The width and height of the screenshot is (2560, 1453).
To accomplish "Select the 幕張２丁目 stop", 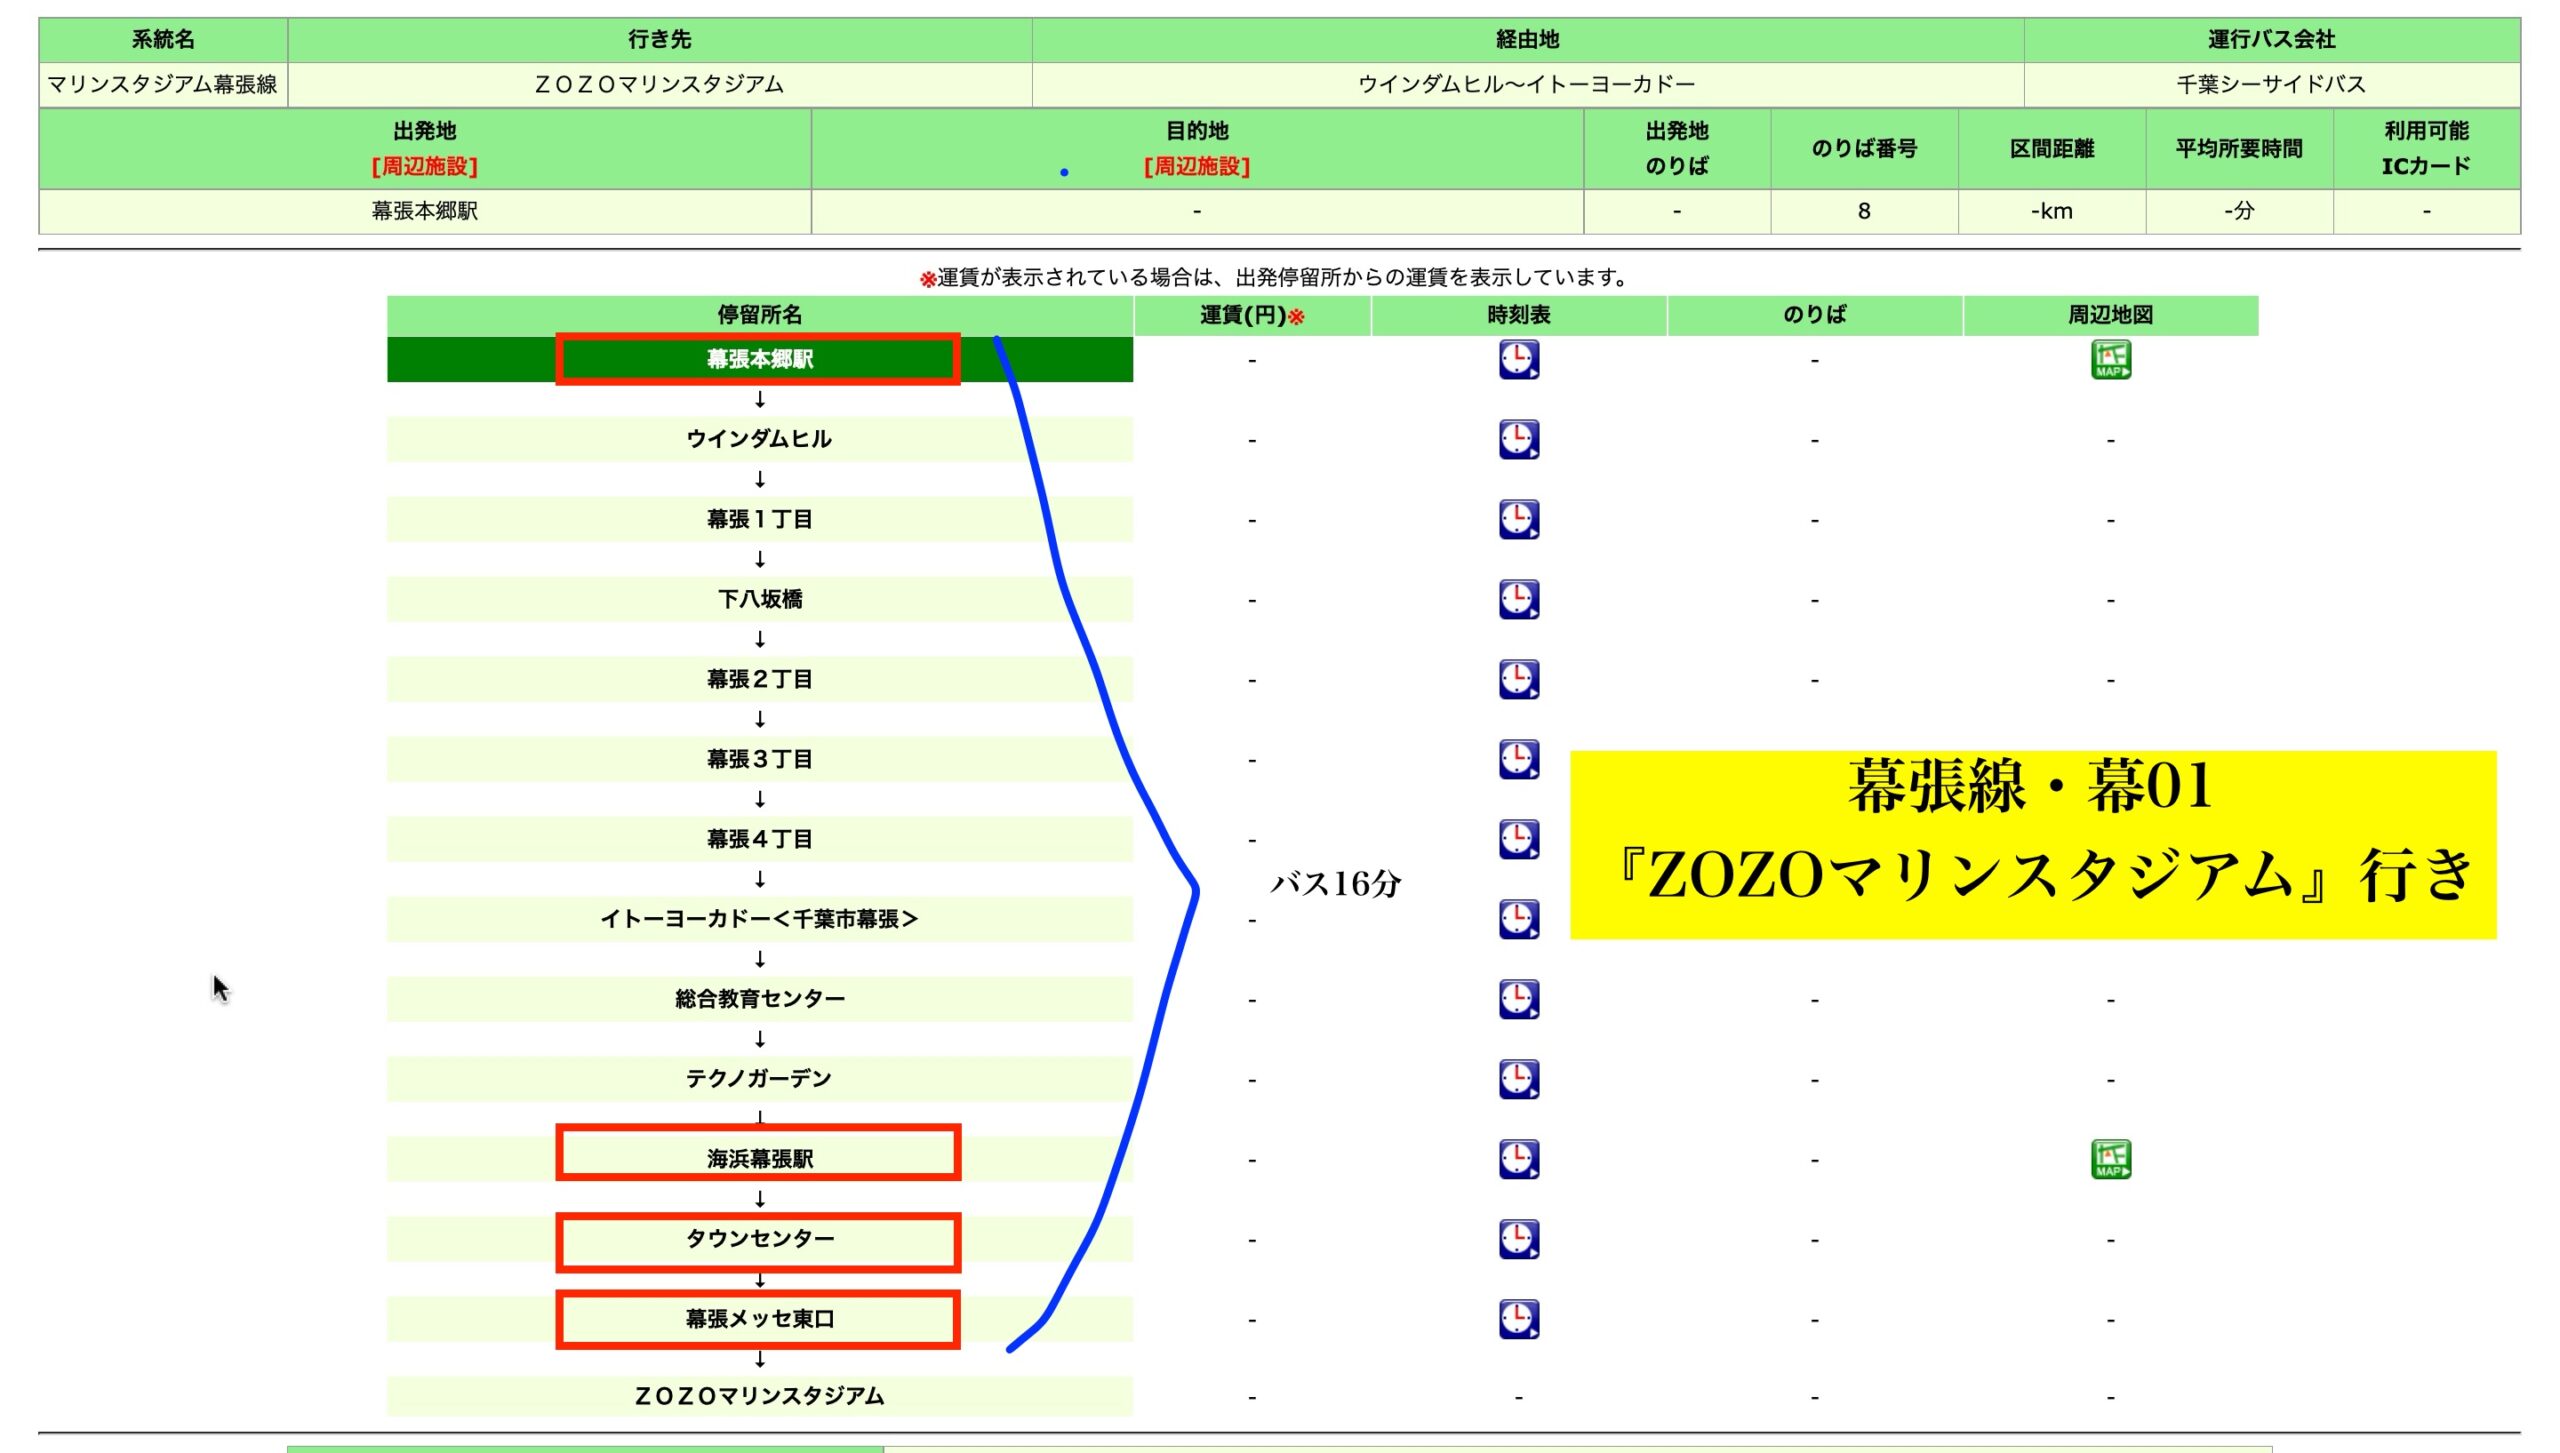I will (x=760, y=679).
